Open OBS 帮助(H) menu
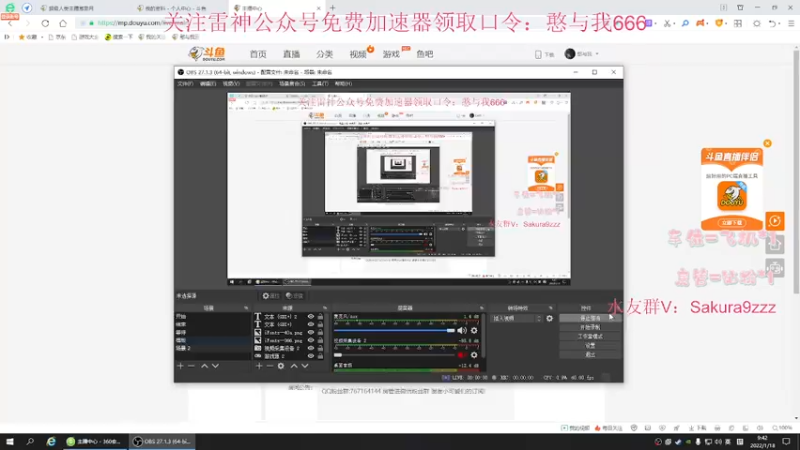800x450 pixels. tap(343, 84)
